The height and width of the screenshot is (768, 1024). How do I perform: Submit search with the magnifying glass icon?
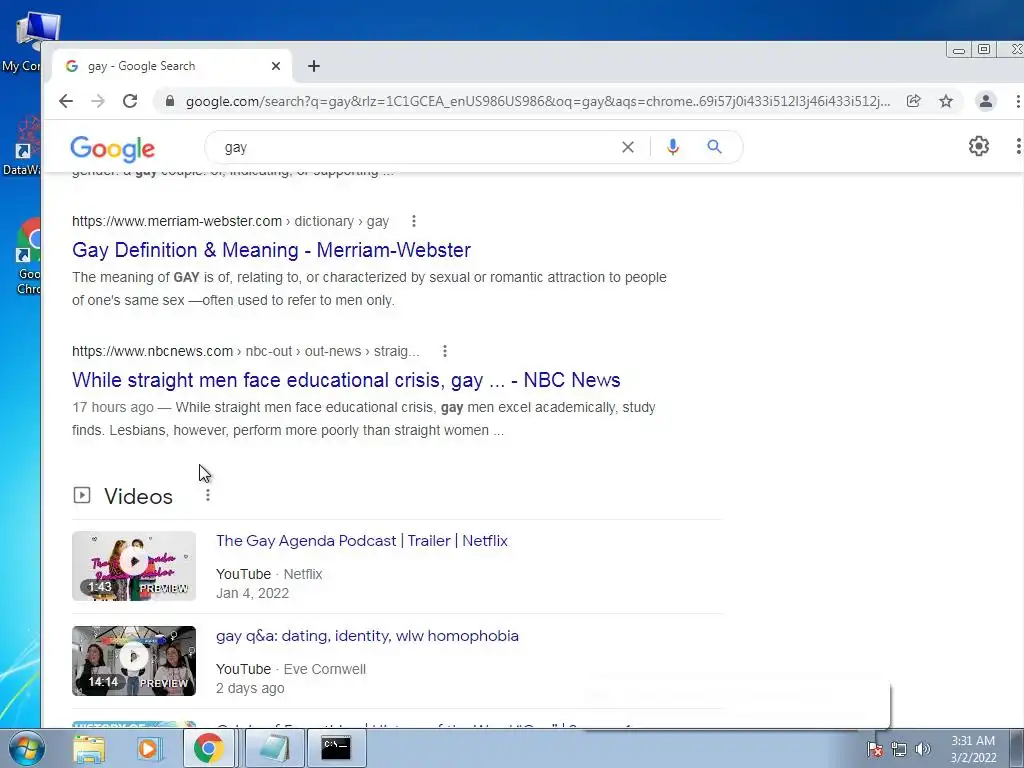point(714,147)
